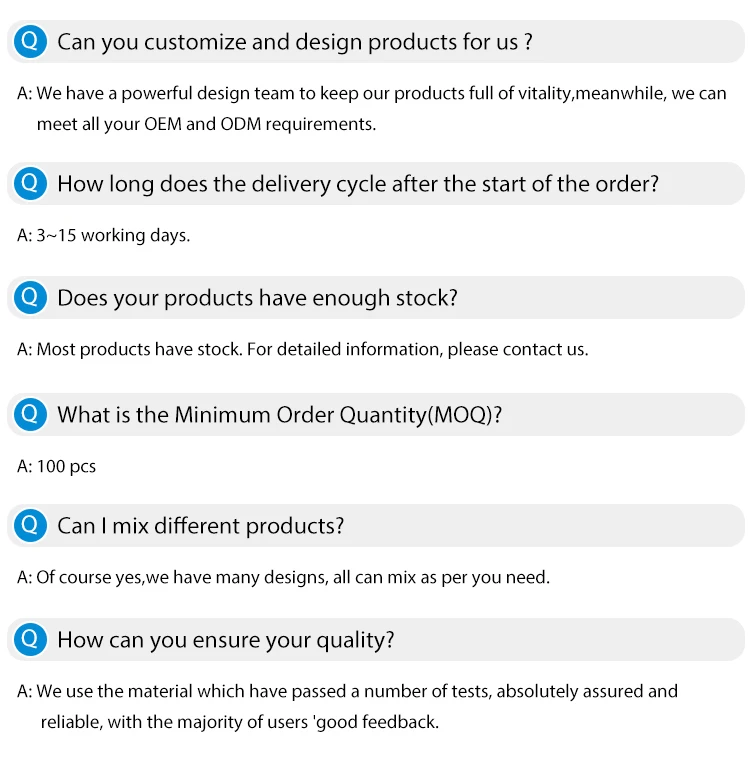Click the Q icon beside mix different products question
750x773 pixels.
tap(30, 526)
